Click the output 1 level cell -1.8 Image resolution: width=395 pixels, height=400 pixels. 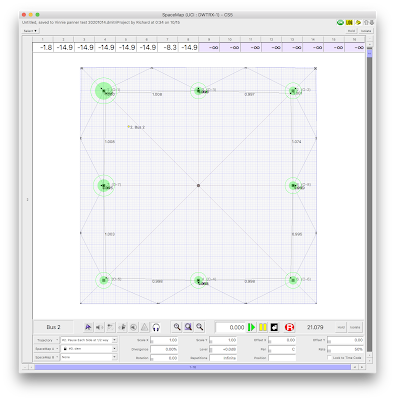coord(43,47)
